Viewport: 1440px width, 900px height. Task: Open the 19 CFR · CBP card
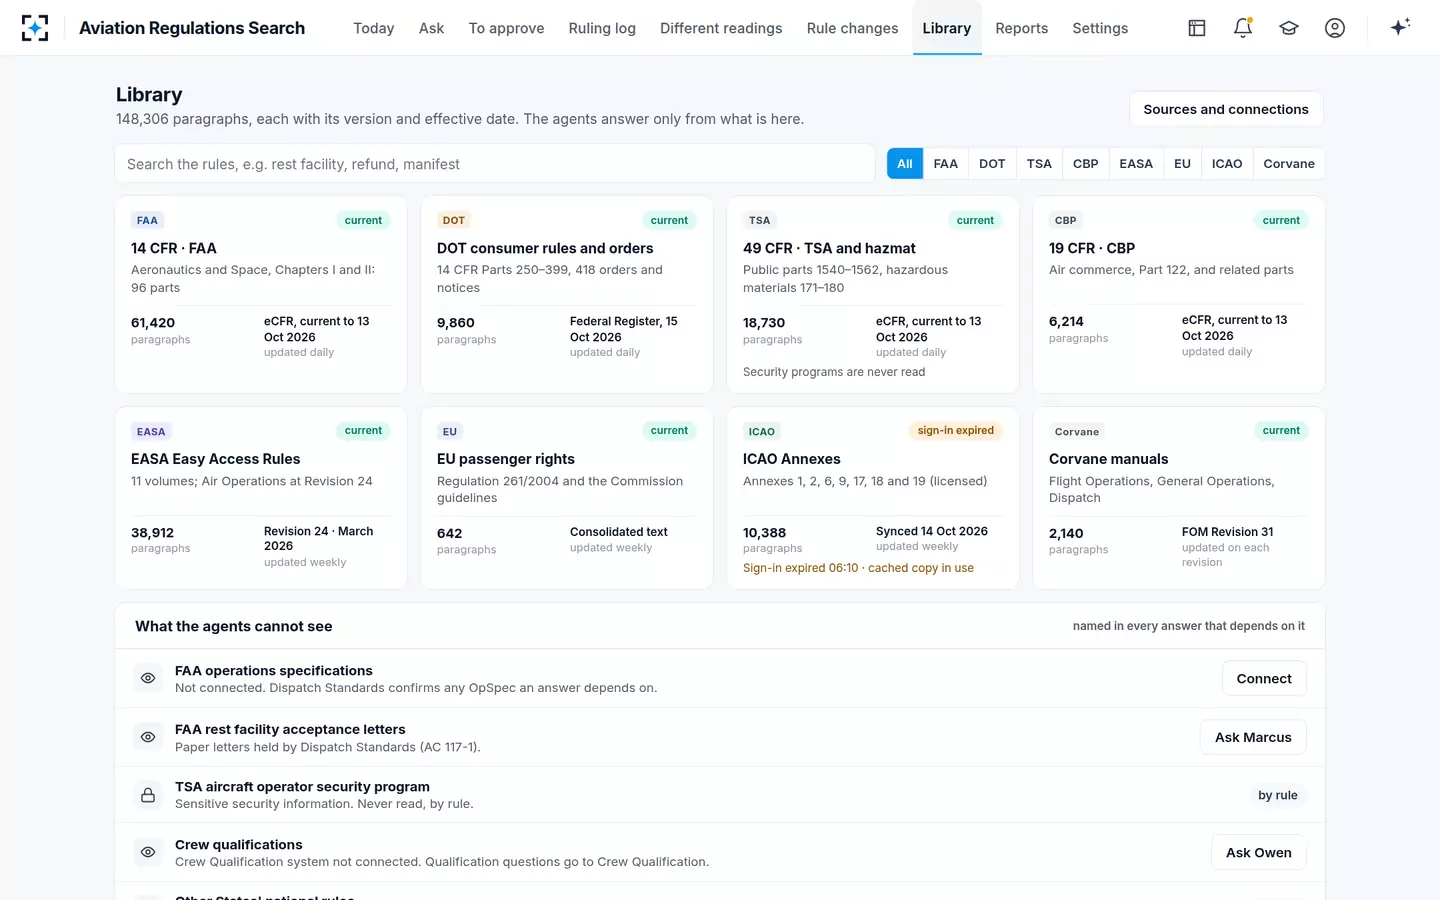(x=1179, y=295)
